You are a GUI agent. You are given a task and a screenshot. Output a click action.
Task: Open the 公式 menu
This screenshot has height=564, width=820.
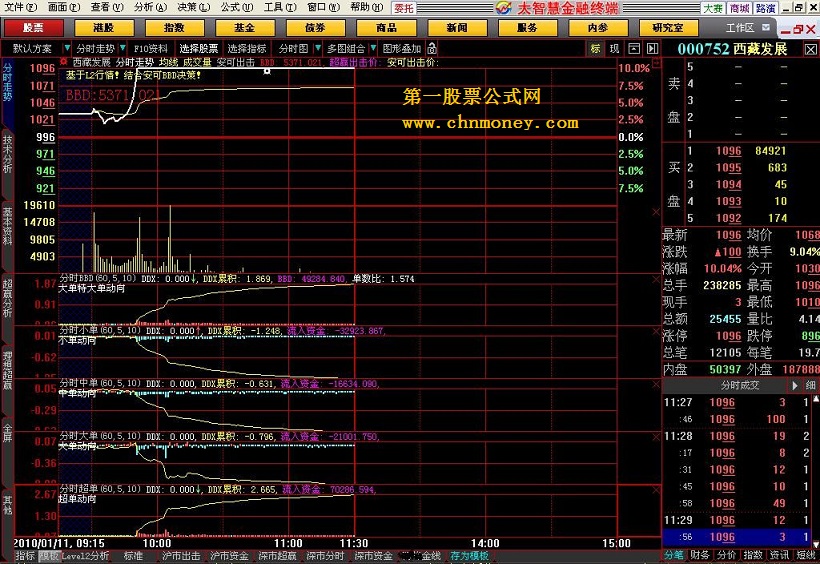[x=236, y=7]
